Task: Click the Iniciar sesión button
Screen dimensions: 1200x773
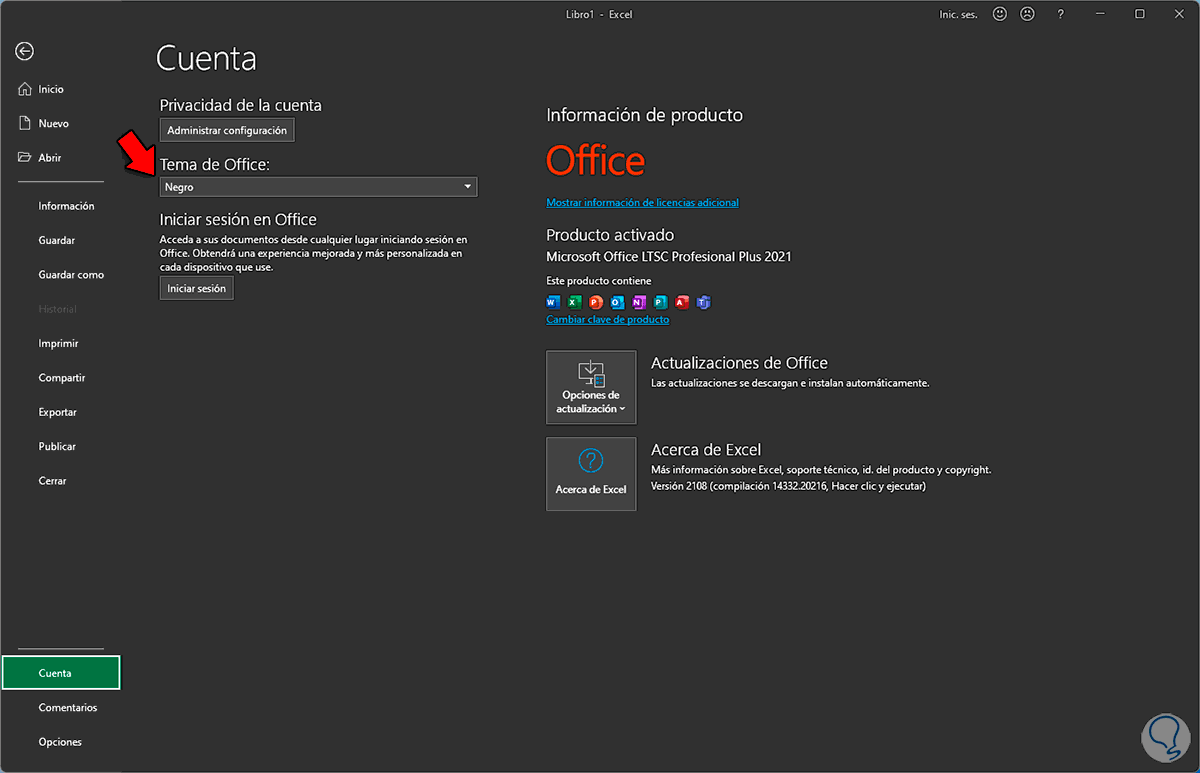Action: [x=197, y=288]
